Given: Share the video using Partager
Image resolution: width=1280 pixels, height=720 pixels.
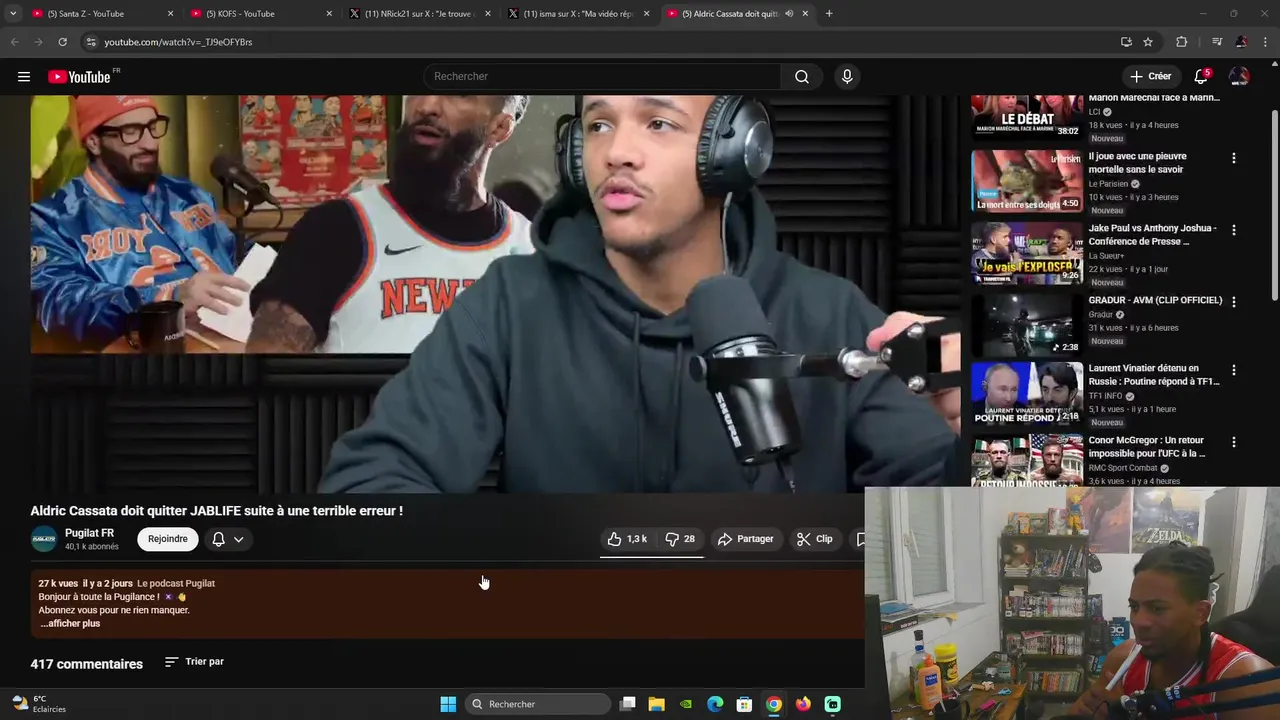Looking at the screenshot, I should (x=745, y=539).
